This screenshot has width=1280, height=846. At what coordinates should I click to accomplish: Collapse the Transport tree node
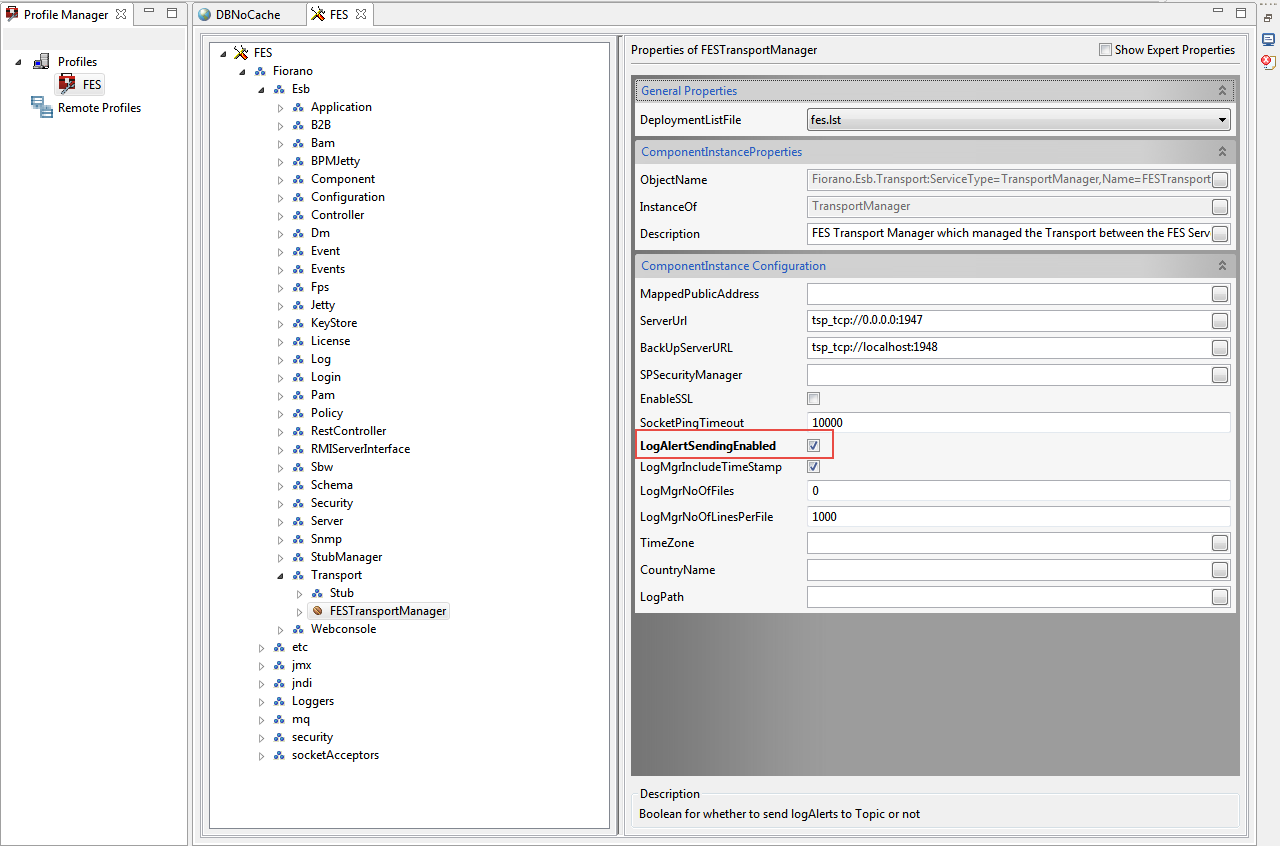280,575
